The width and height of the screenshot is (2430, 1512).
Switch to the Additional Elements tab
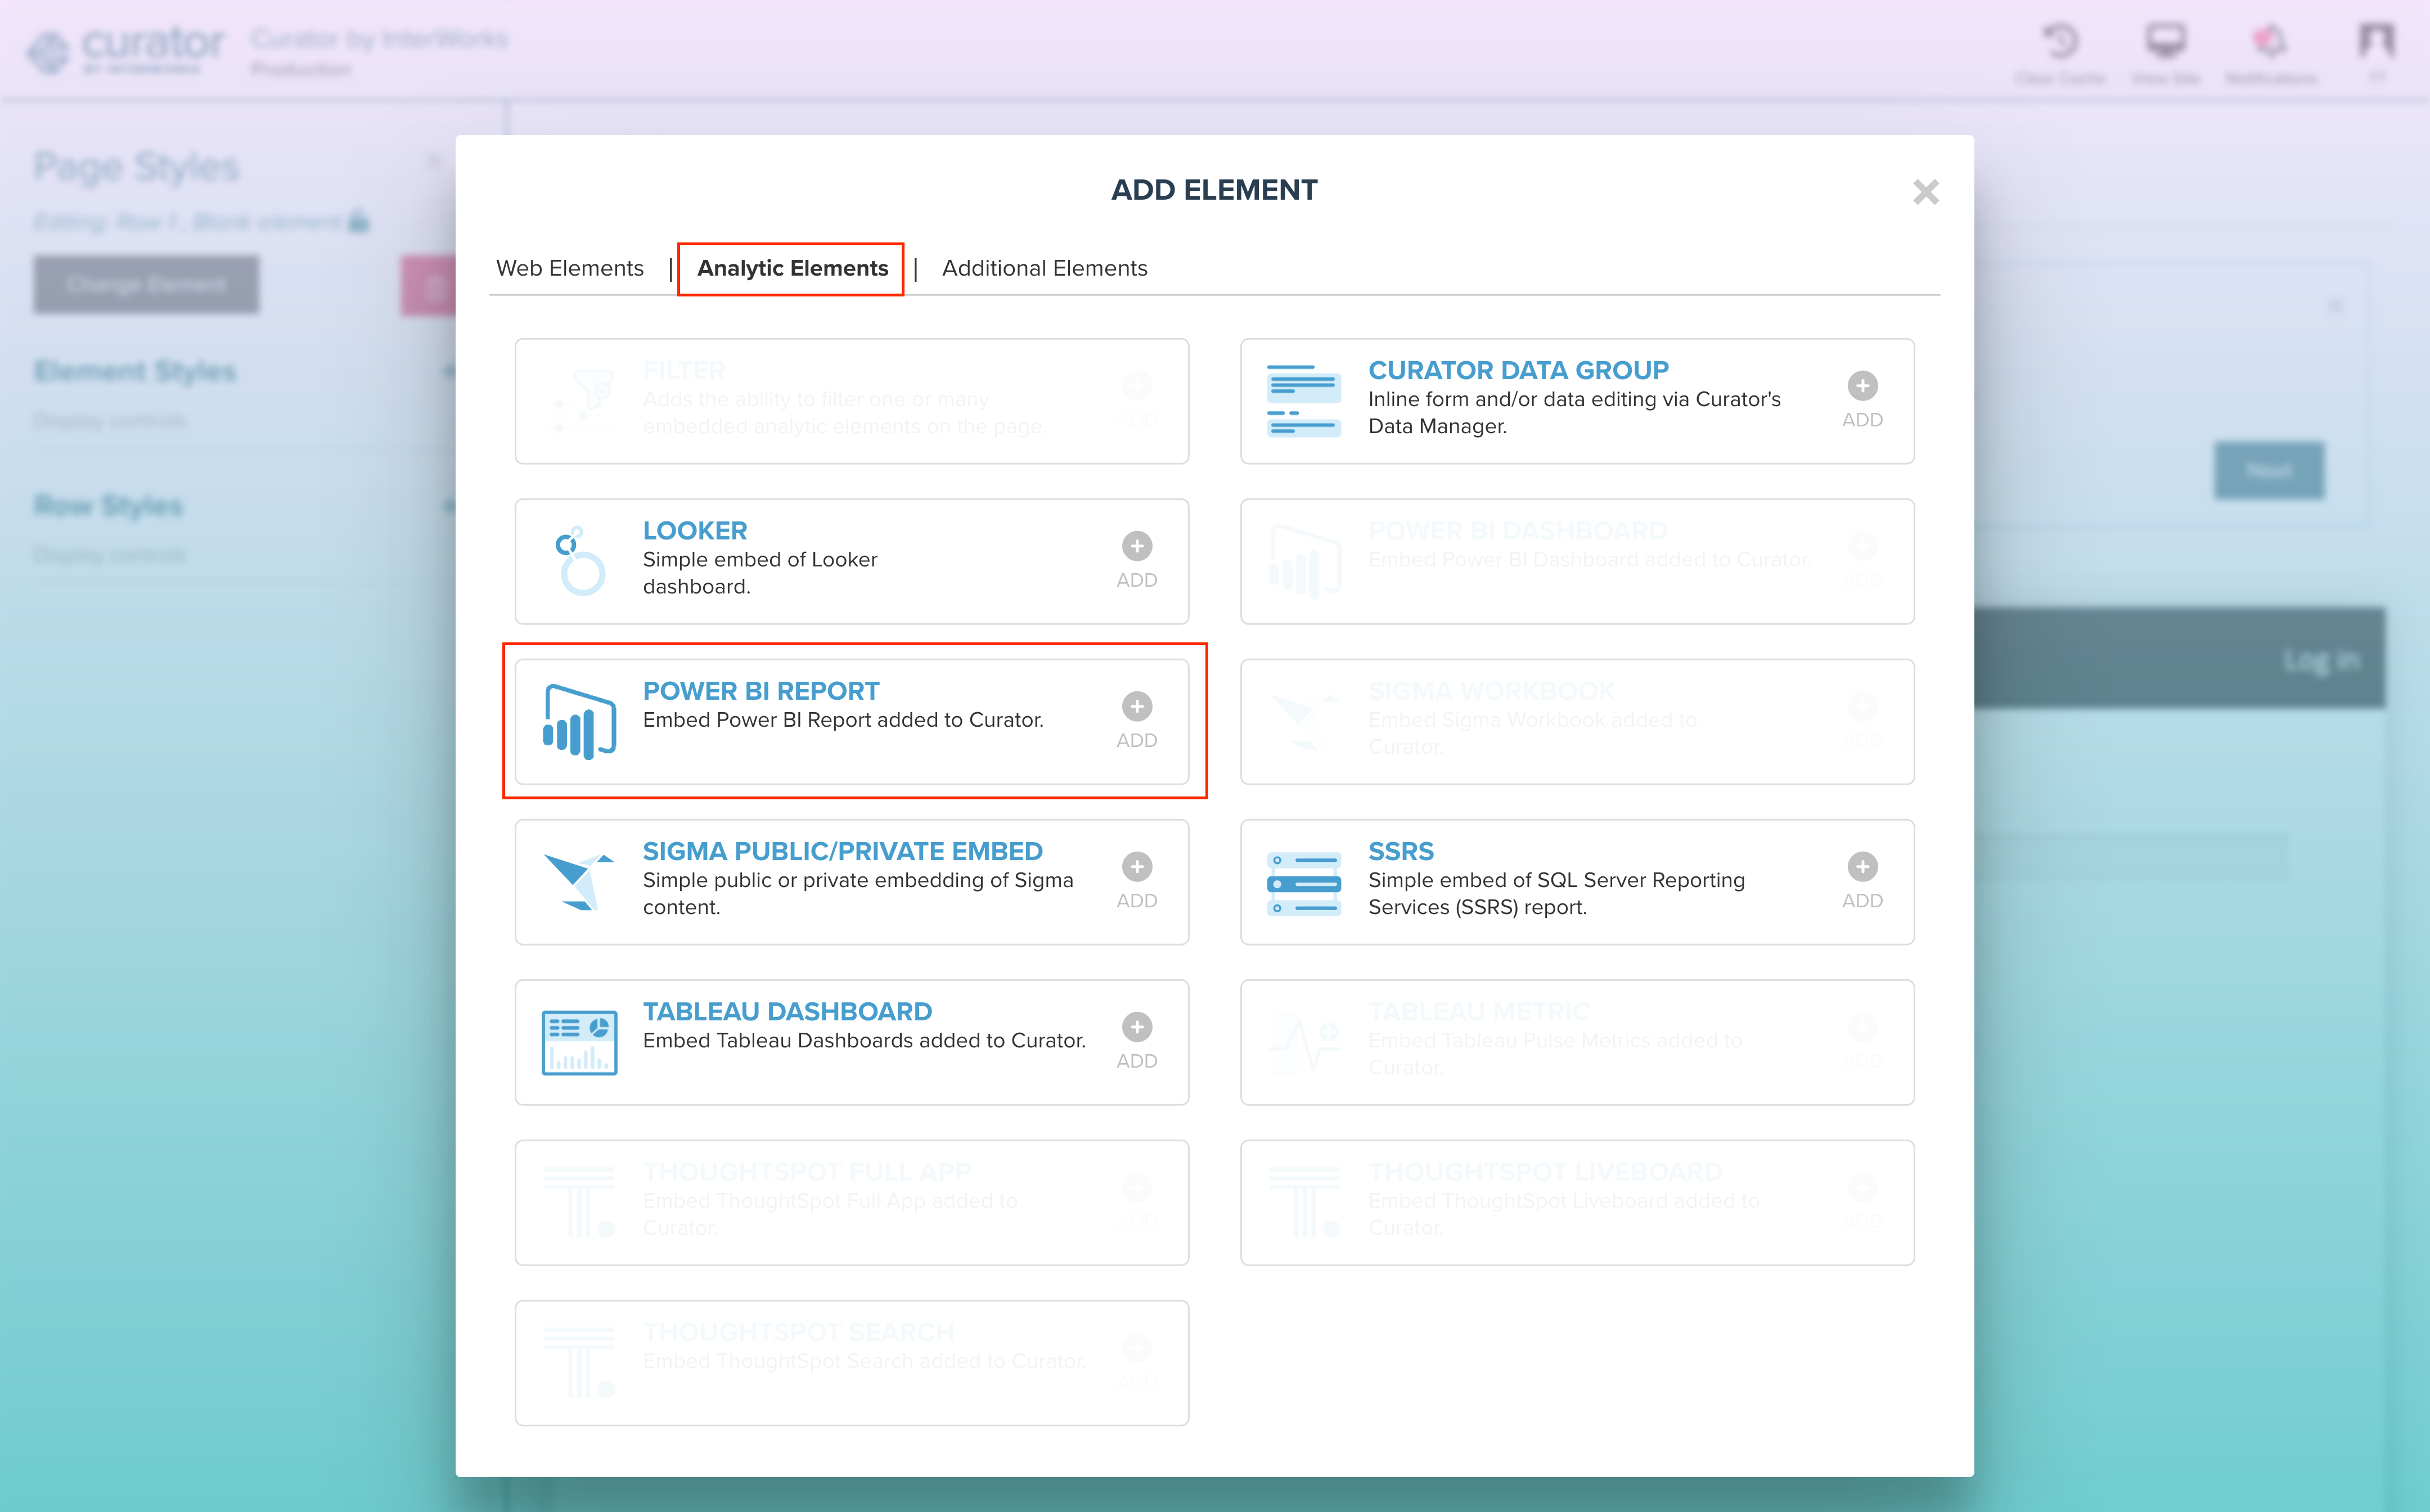[x=1044, y=268]
